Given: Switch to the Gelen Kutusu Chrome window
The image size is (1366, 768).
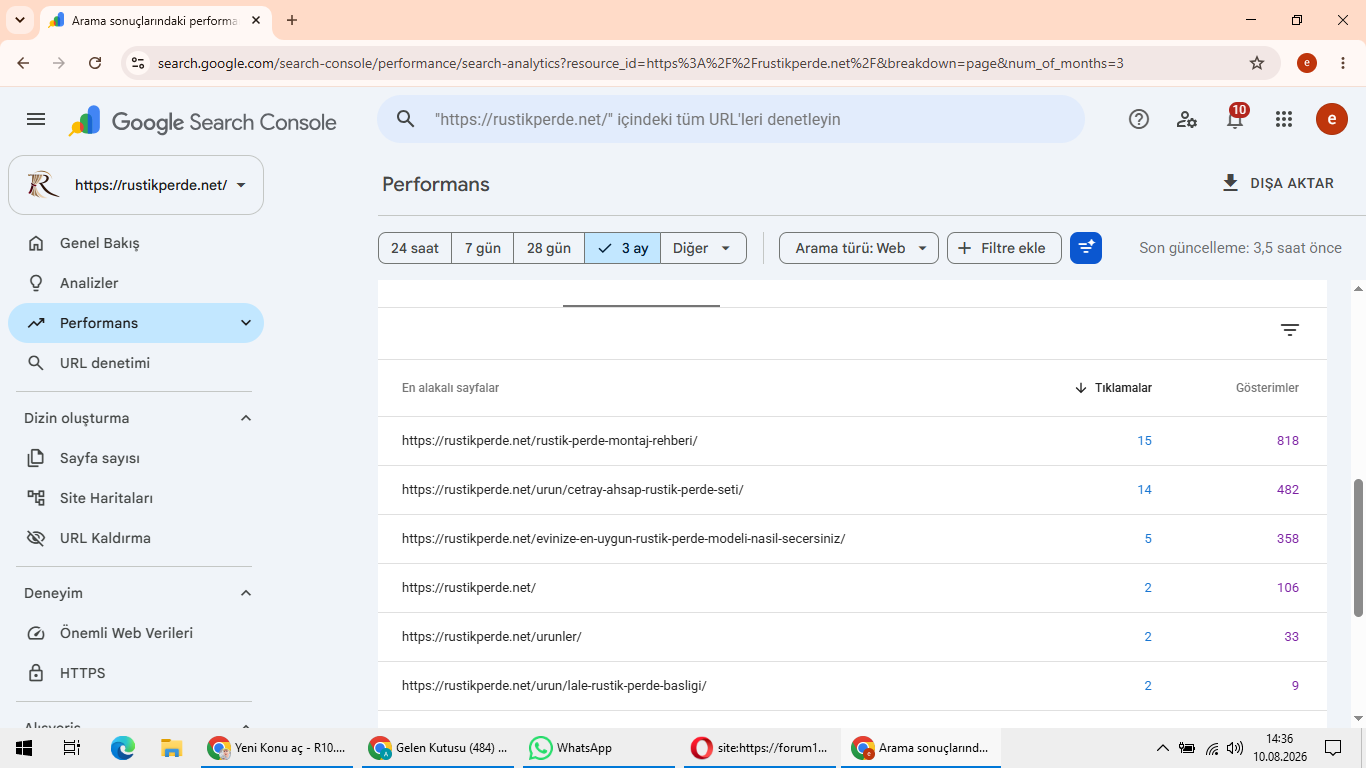Looking at the screenshot, I should pos(438,748).
